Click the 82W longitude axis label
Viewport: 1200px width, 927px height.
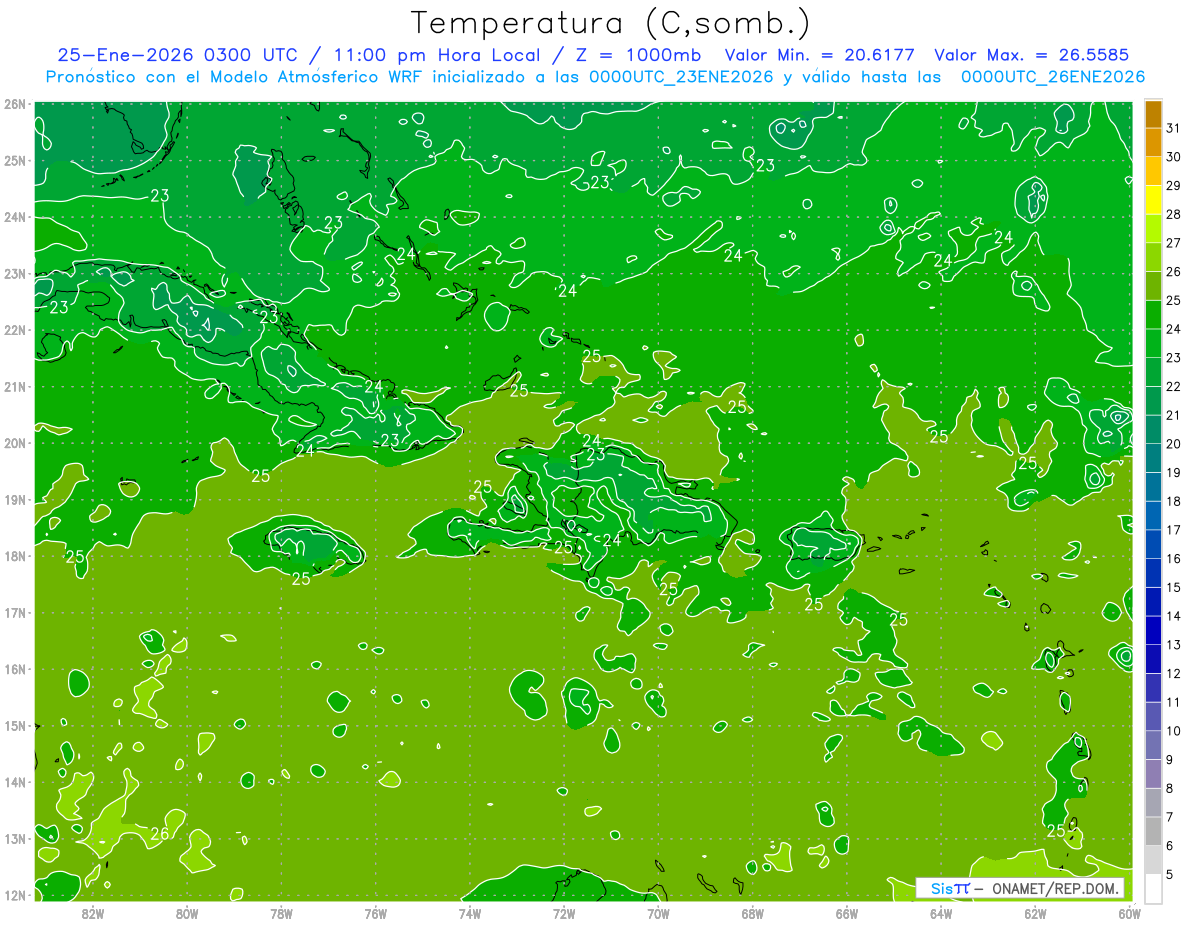coord(93,913)
